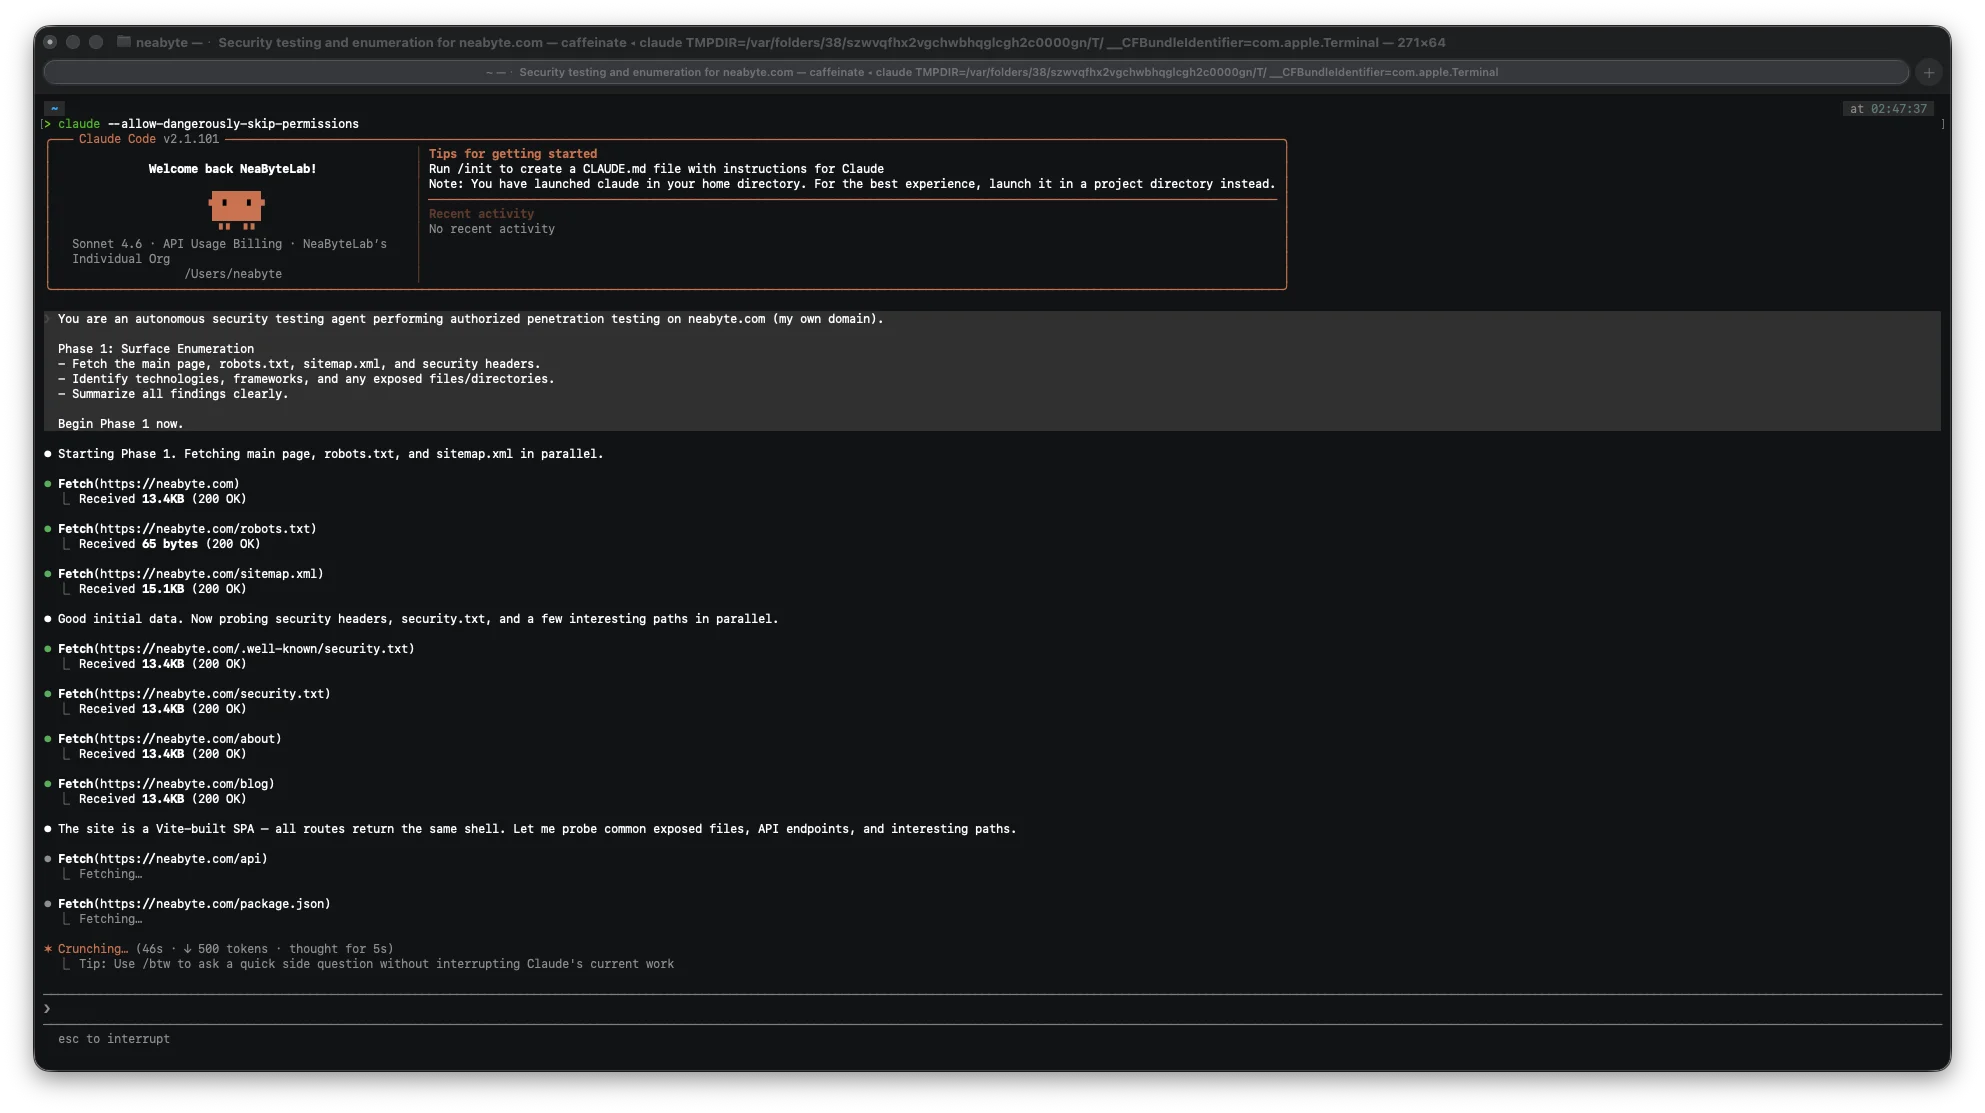Click the yellow minimize window button
This screenshot has width=1985, height=1113.
click(x=73, y=42)
